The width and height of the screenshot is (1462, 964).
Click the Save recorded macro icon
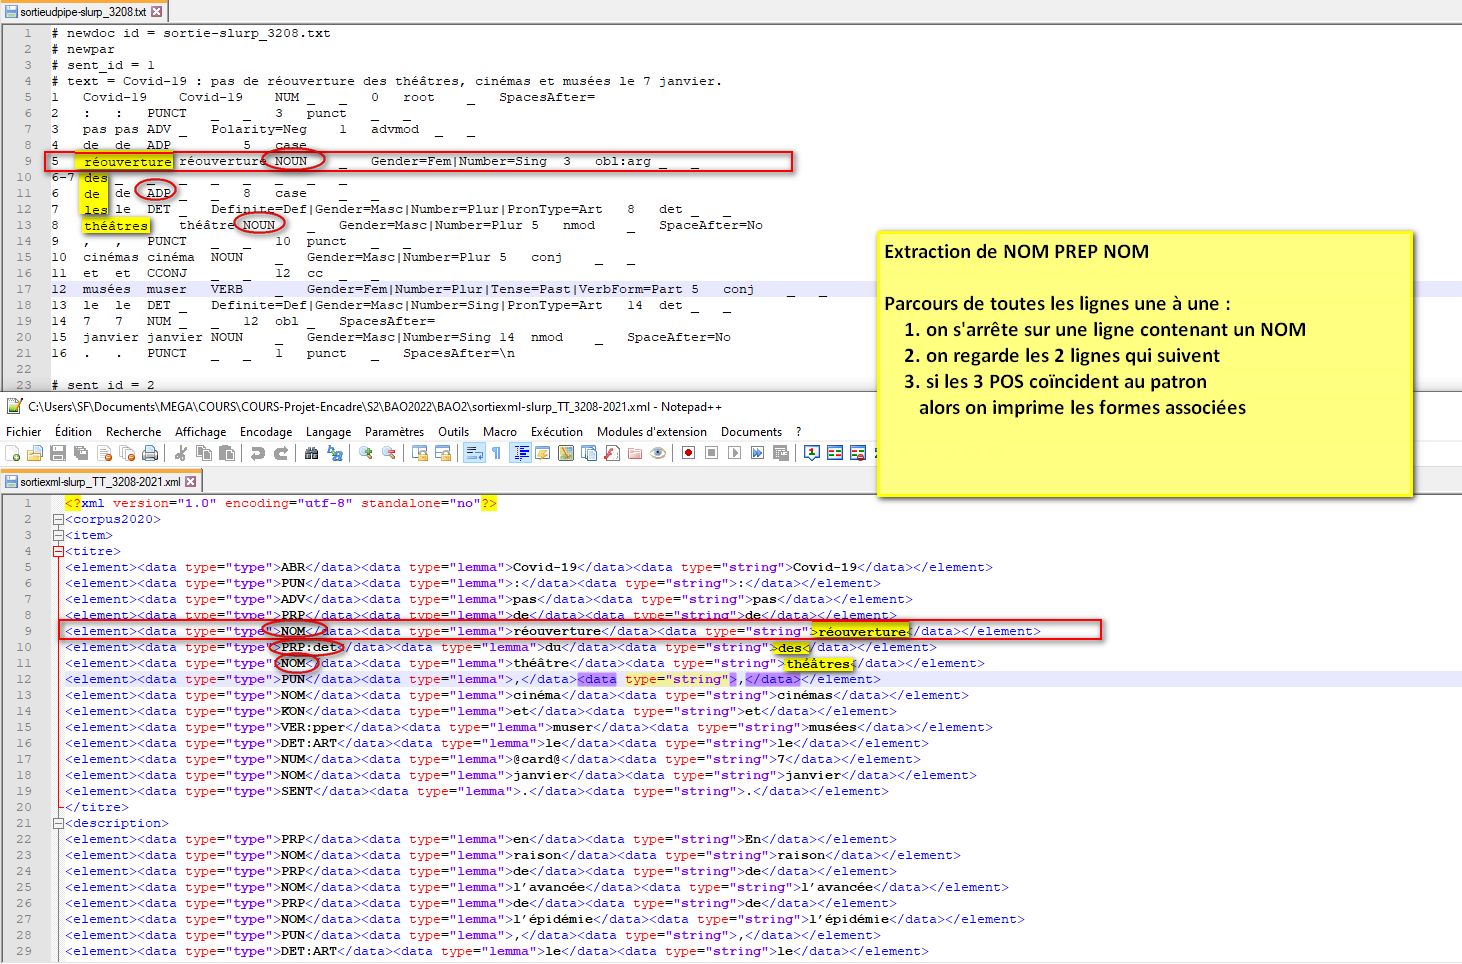click(x=780, y=453)
